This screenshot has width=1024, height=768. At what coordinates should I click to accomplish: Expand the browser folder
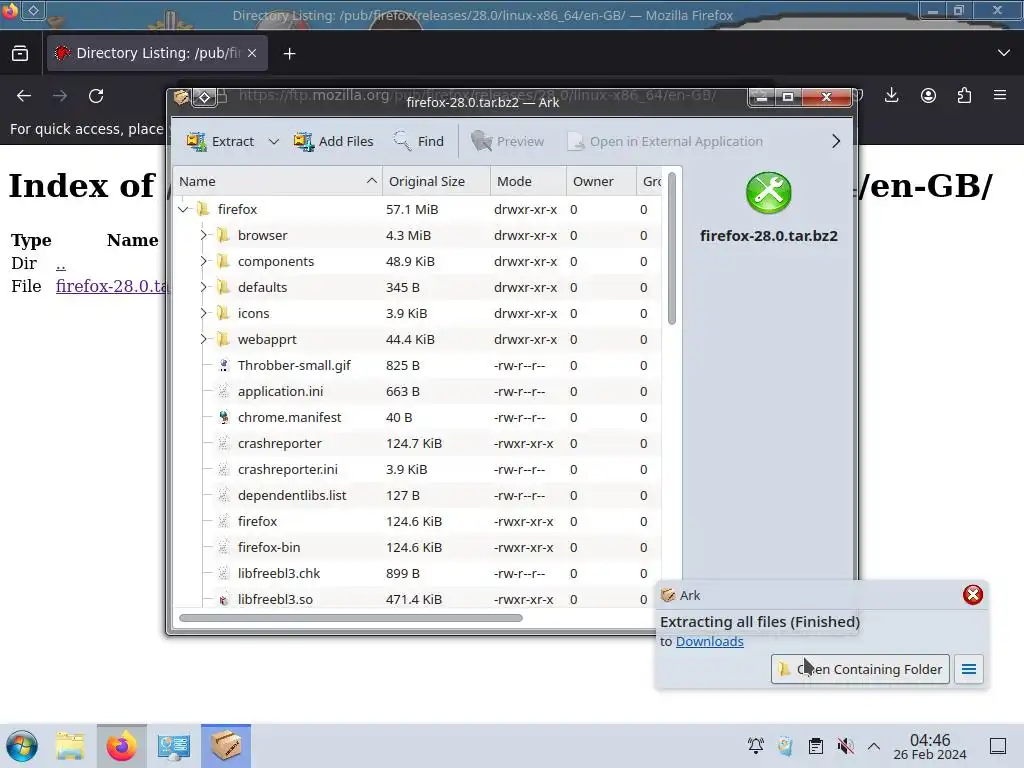(x=203, y=235)
